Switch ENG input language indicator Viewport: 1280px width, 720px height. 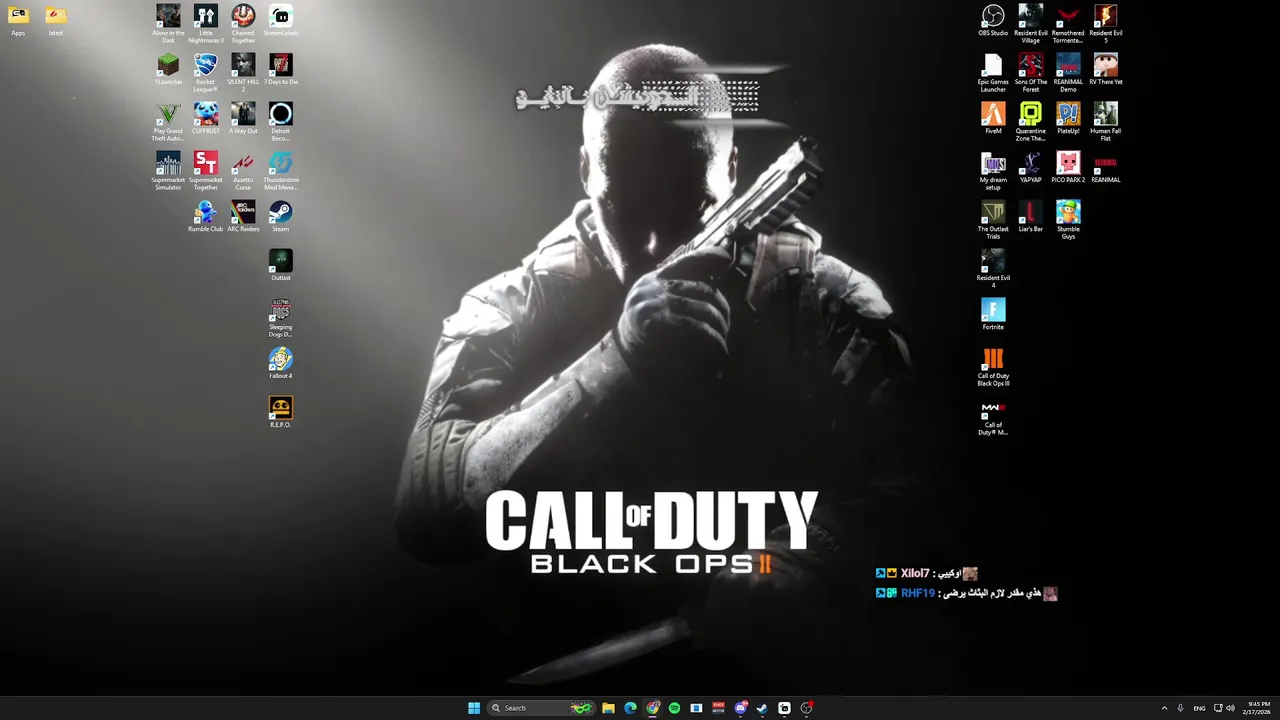point(1199,708)
